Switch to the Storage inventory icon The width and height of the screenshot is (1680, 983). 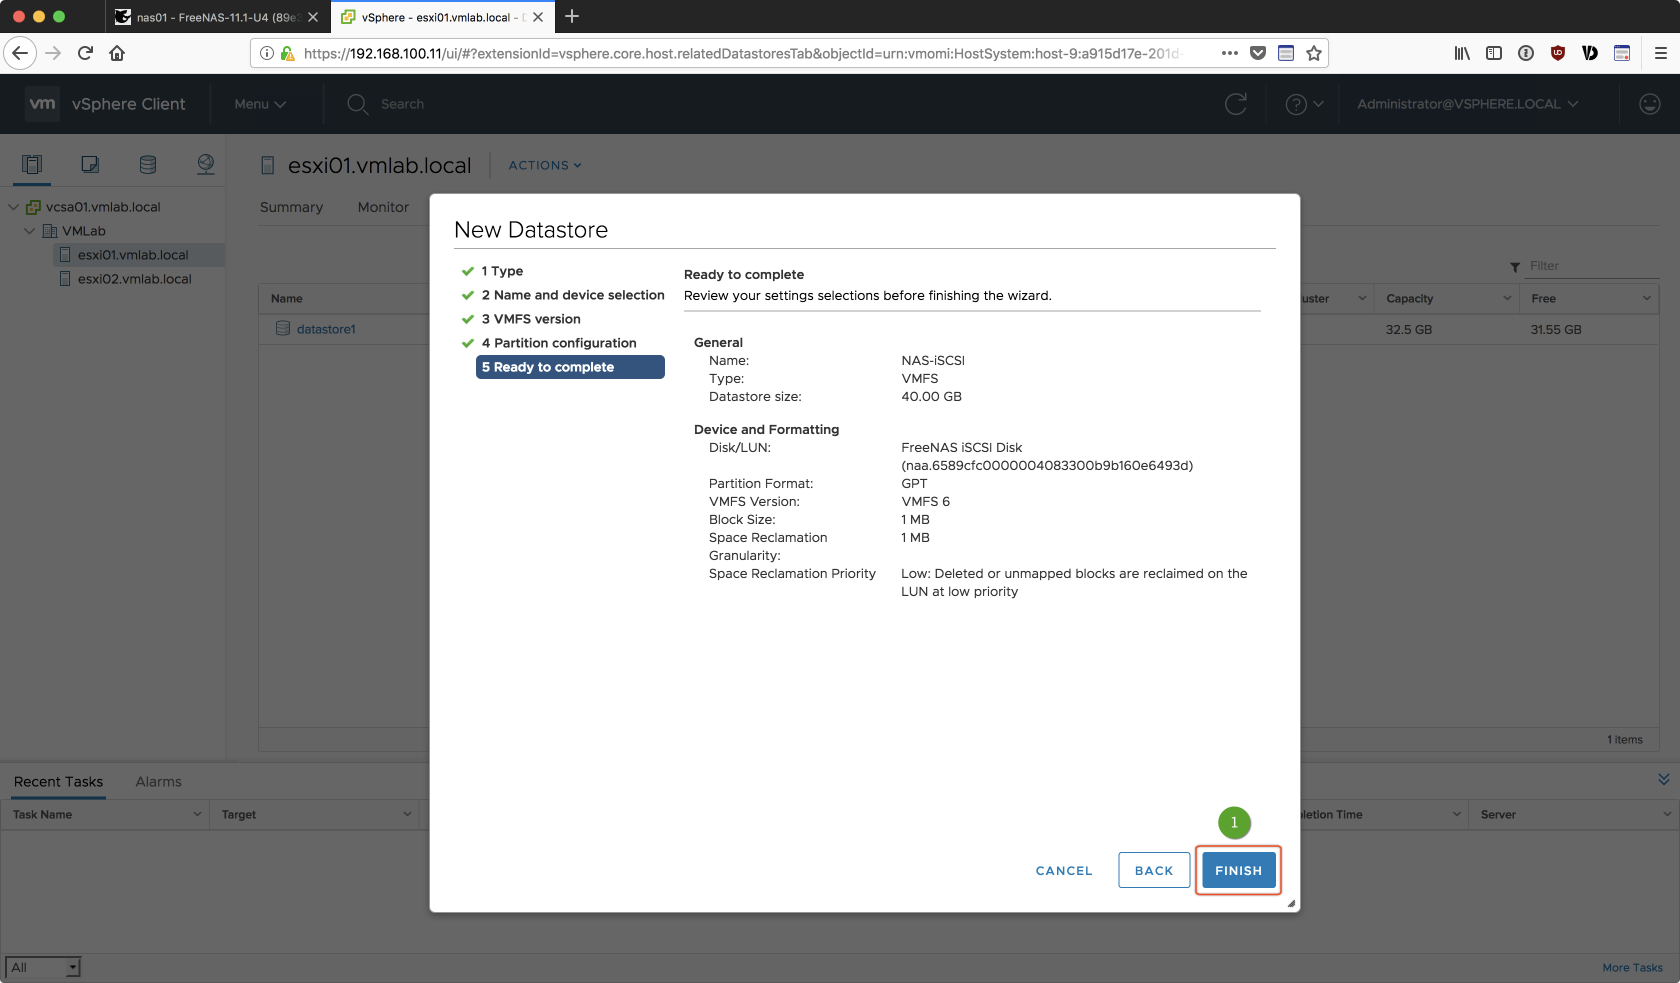tap(148, 165)
